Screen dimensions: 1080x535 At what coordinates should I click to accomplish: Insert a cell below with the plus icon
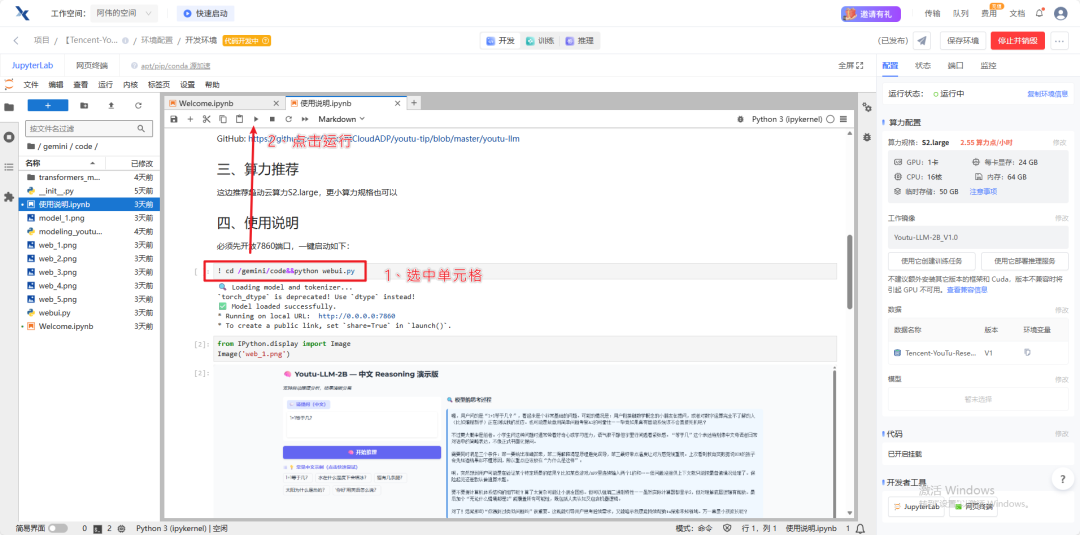pyautogui.click(x=190, y=119)
